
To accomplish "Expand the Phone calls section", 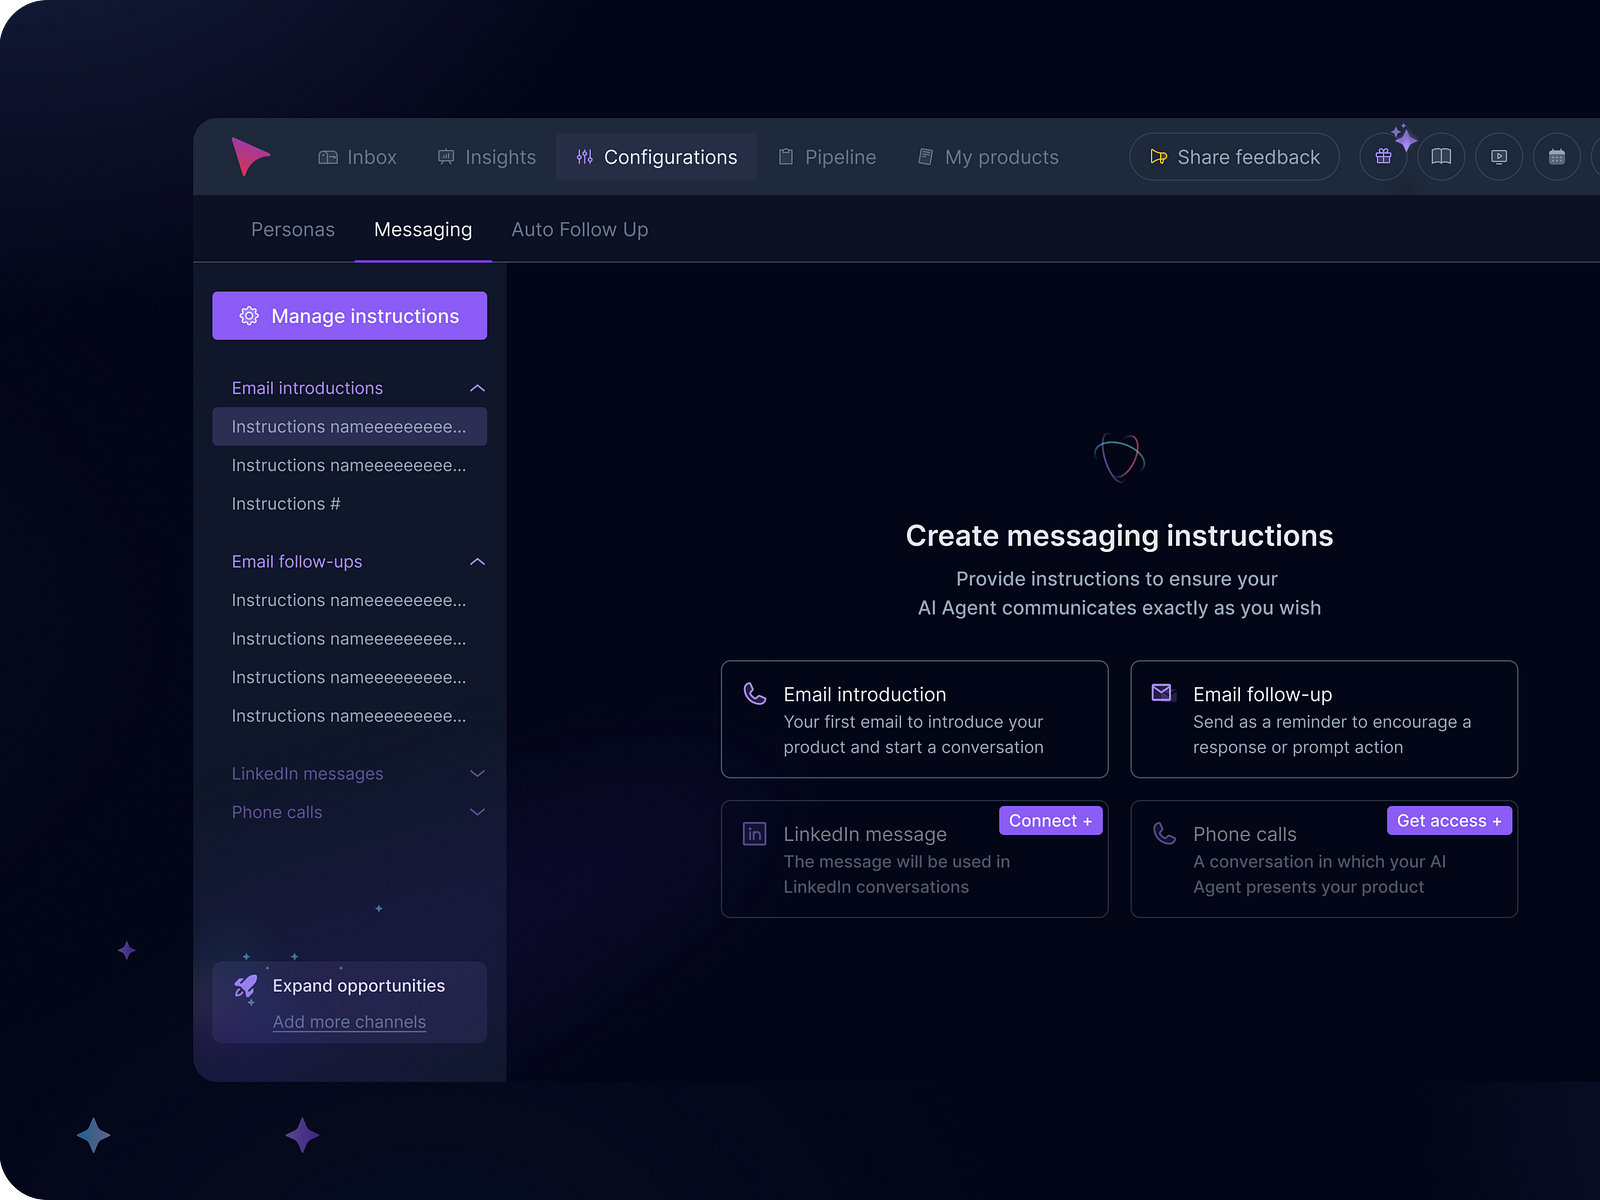I will click(x=478, y=812).
